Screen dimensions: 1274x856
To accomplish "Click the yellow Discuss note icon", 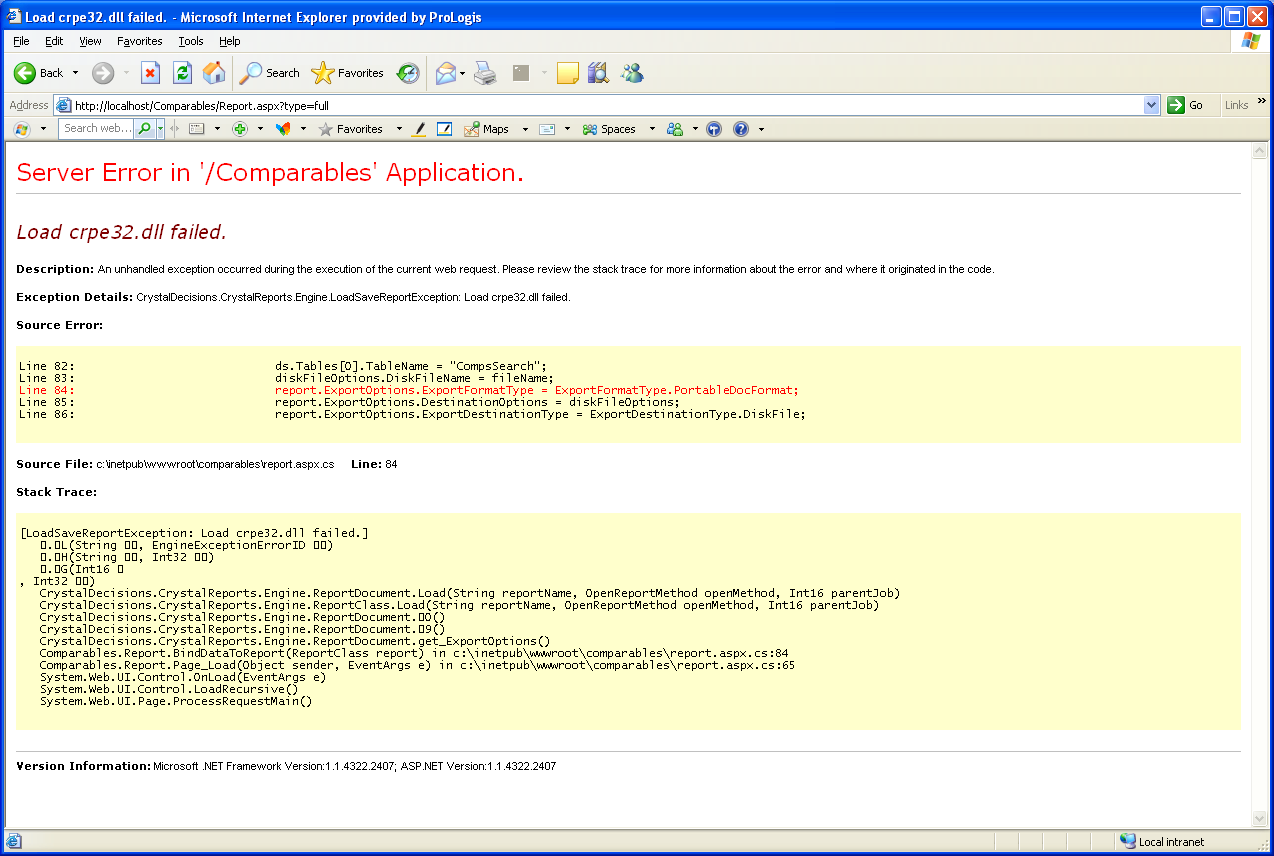I will point(568,73).
